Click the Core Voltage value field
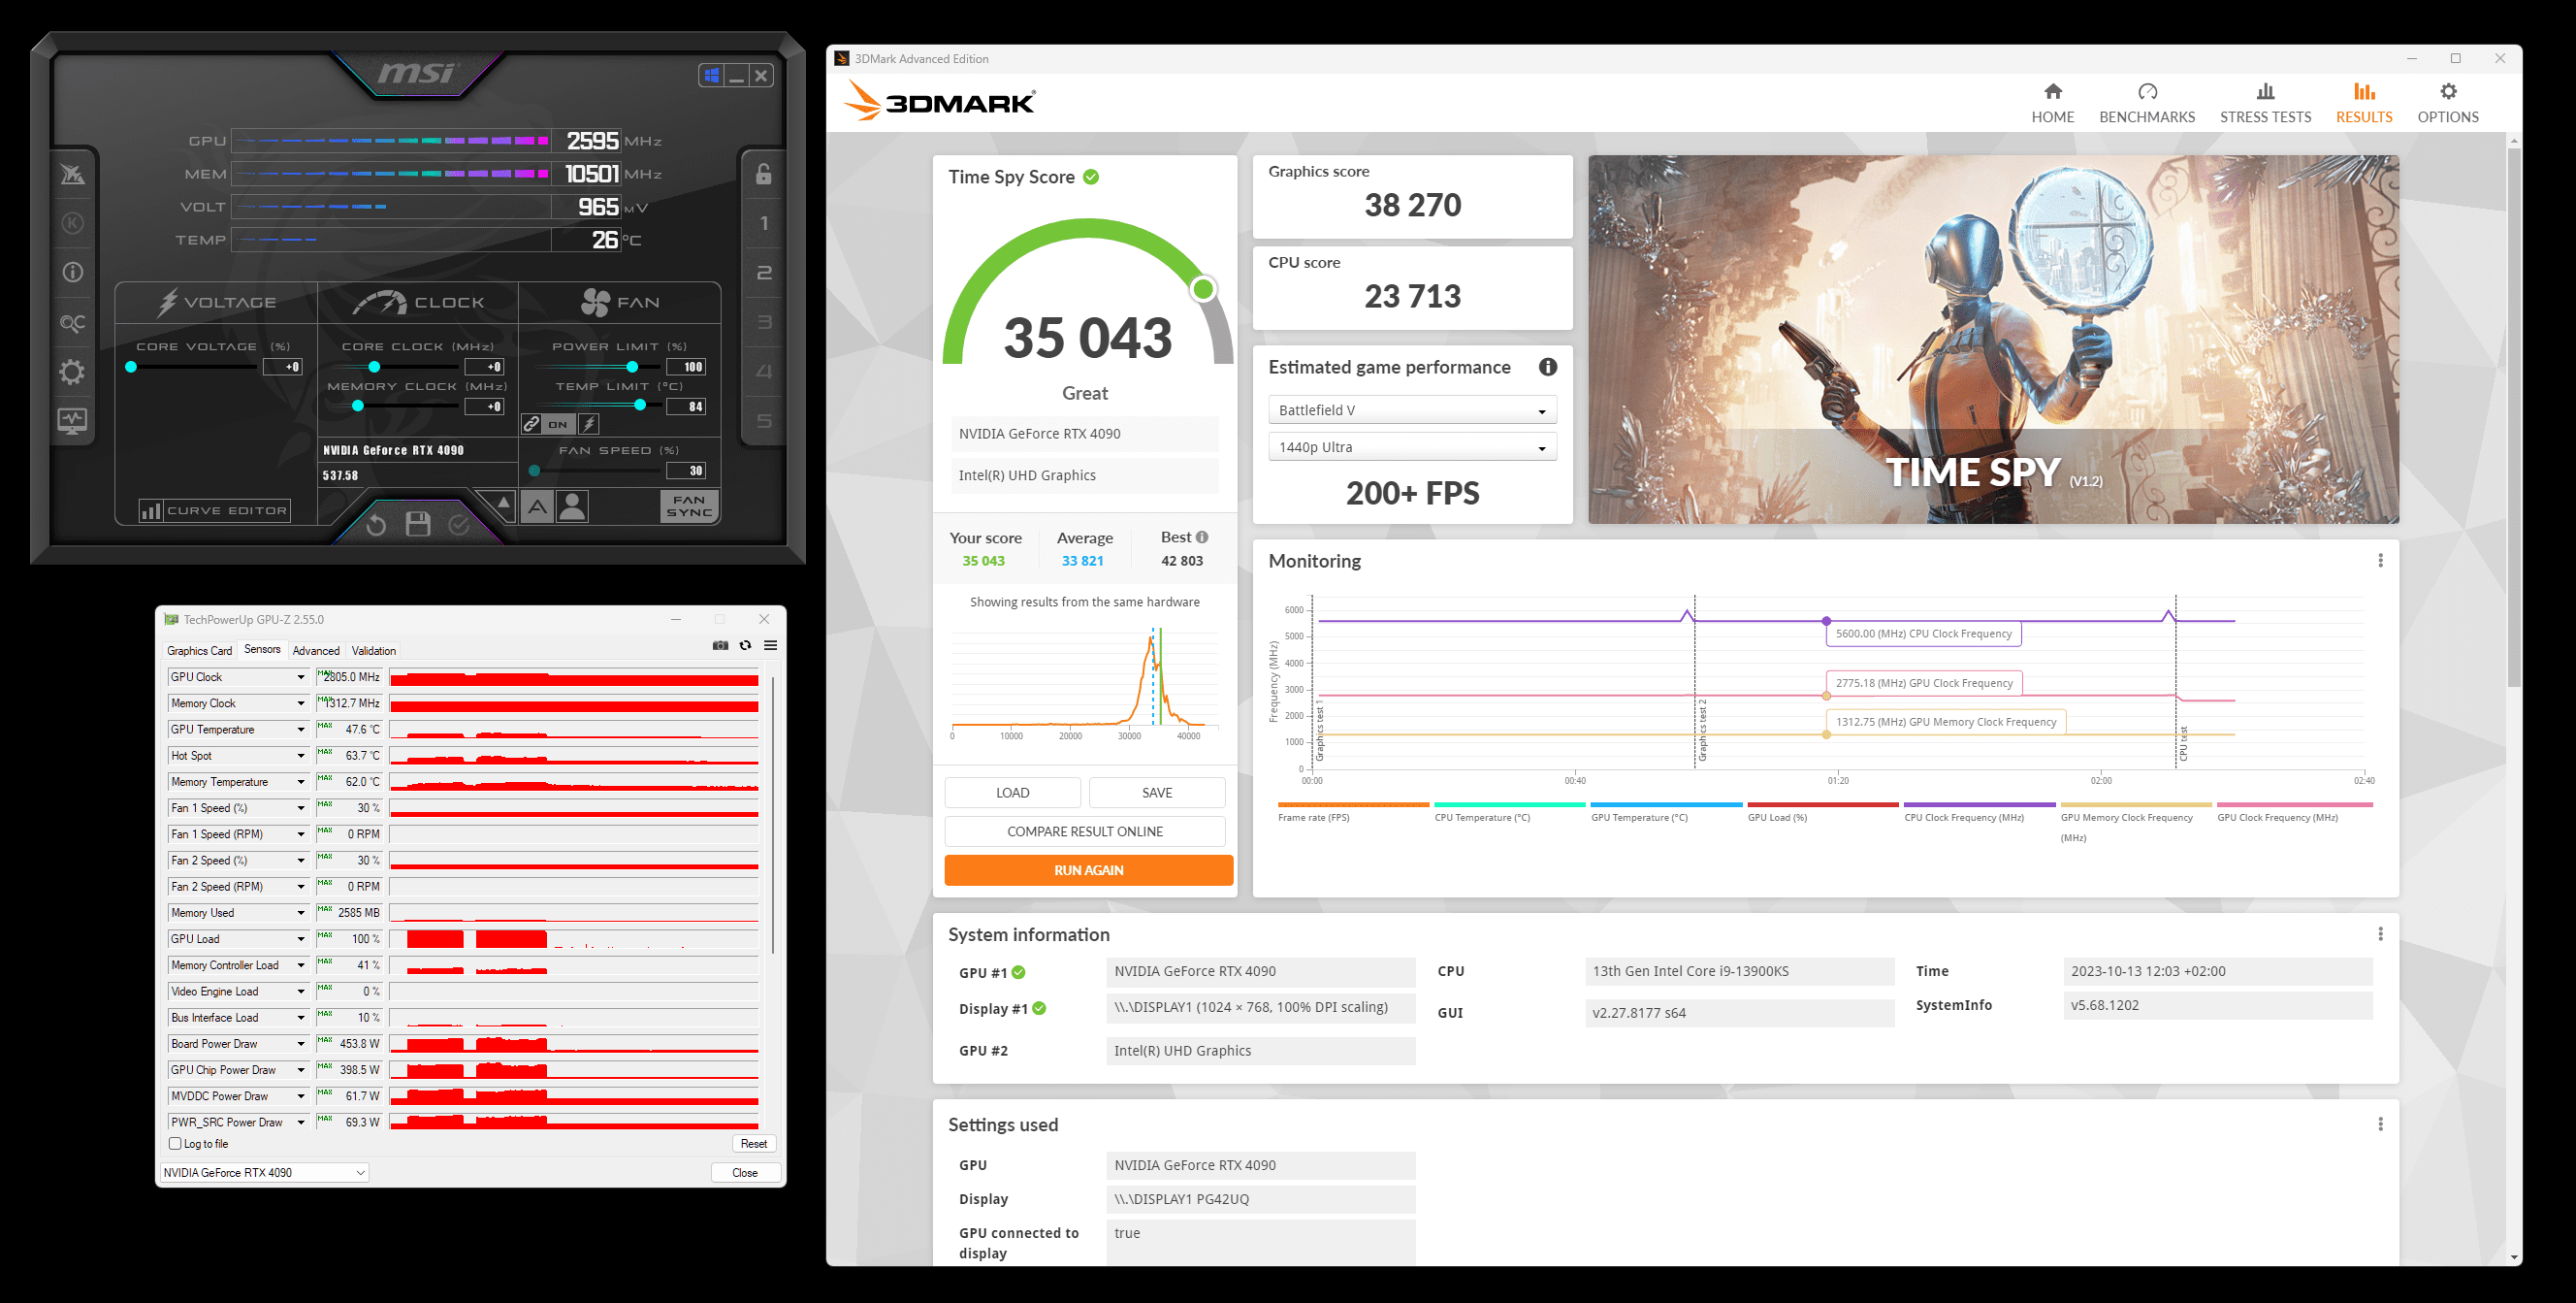This screenshot has width=2576, height=1303. click(283, 367)
